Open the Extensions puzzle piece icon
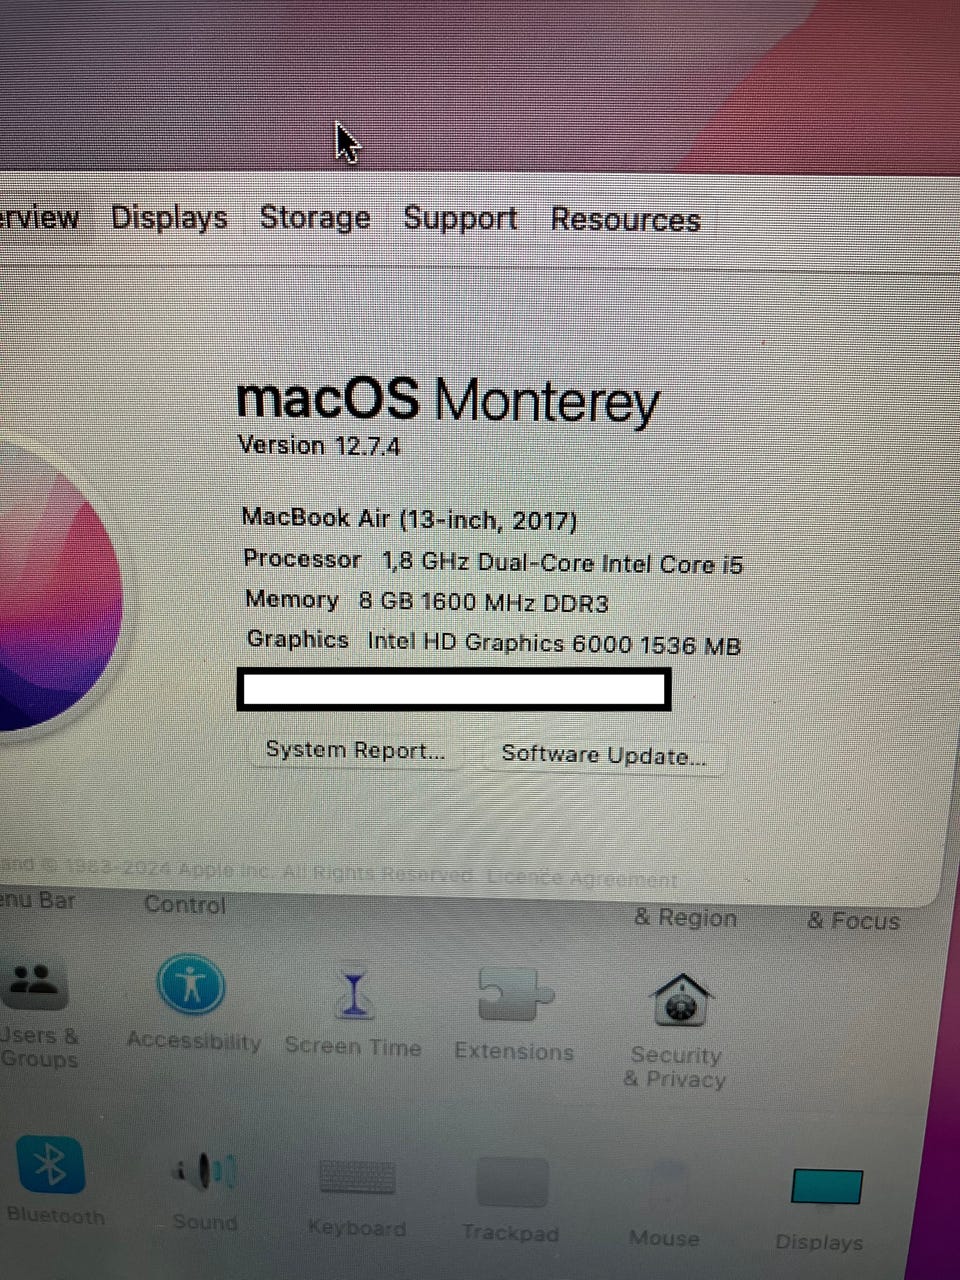This screenshot has width=960, height=1280. click(514, 995)
